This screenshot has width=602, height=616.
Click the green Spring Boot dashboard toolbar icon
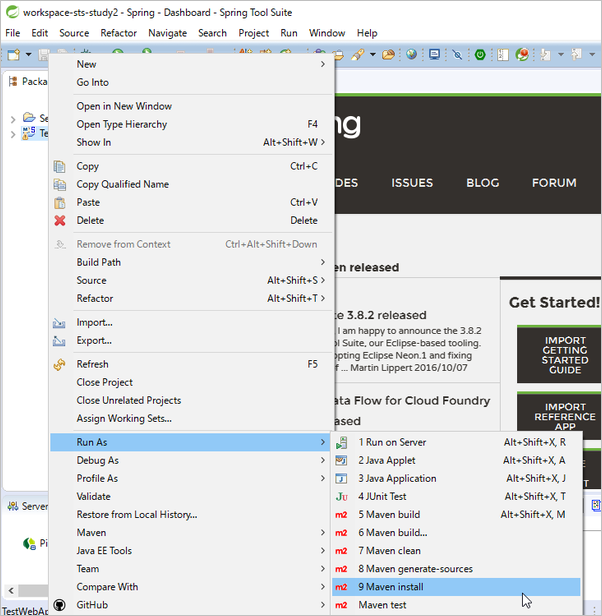[481, 54]
